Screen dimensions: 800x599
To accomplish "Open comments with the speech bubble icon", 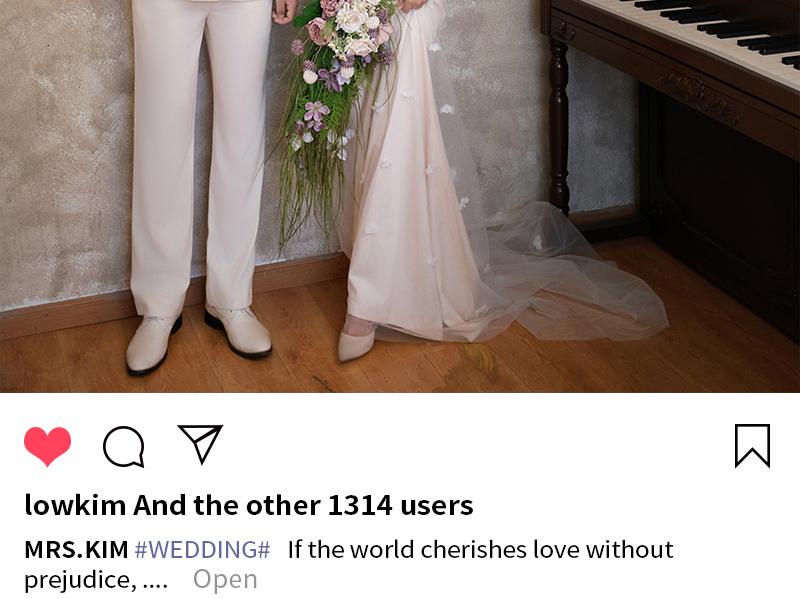I will click(123, 446).
